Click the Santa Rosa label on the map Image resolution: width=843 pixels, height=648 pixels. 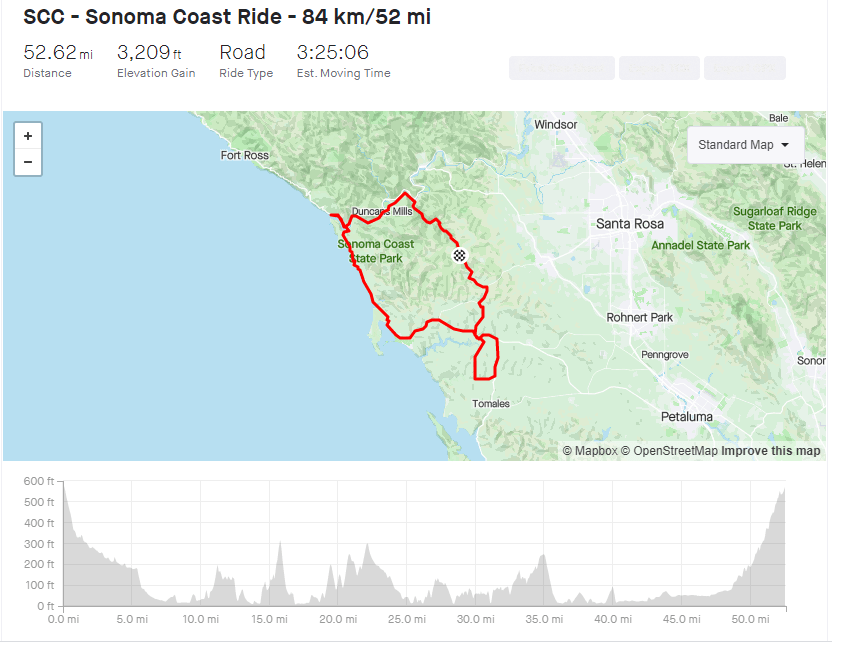pos(630,224)
